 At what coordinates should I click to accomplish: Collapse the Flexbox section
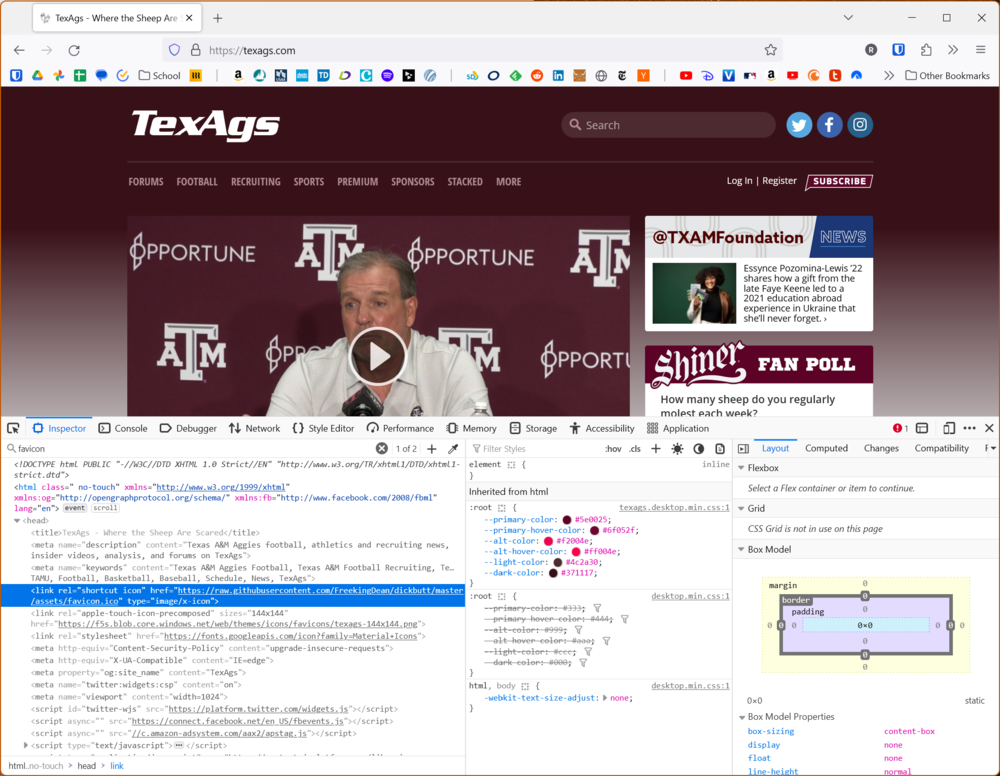coord(741,468)
